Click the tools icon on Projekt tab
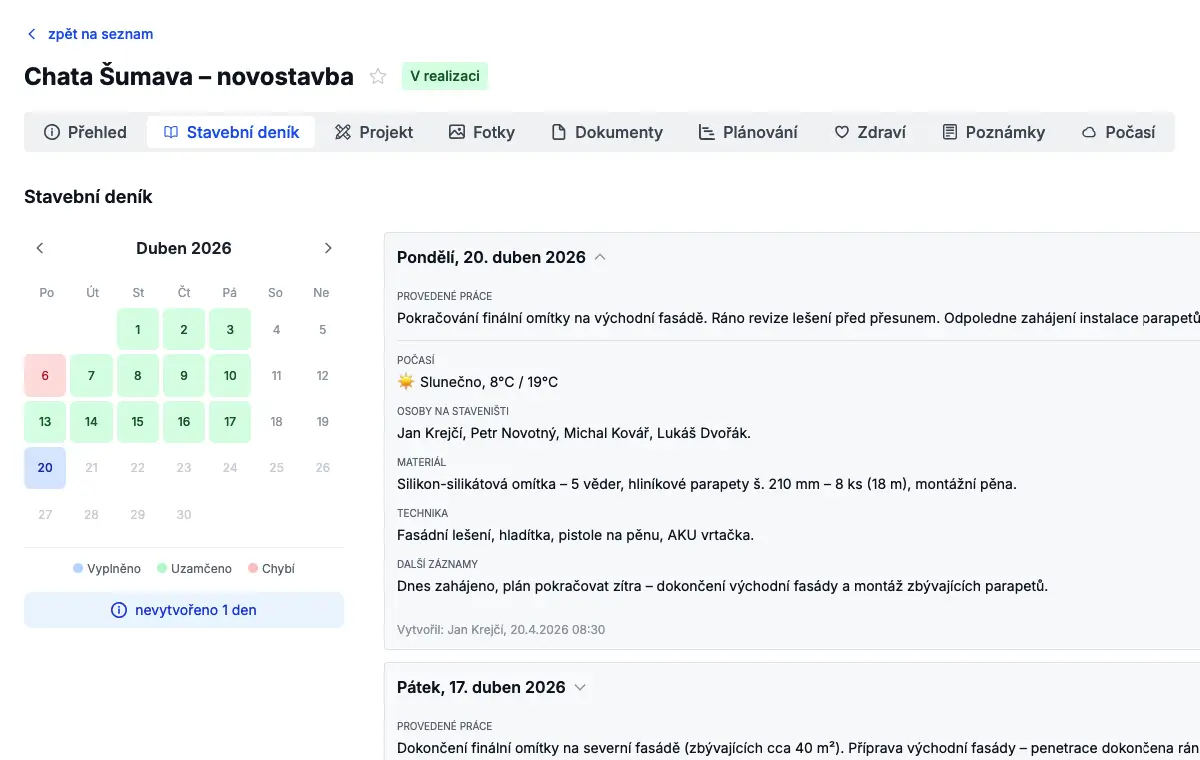The height and width of the screenshot is (760, 1200). coord(343,132)
